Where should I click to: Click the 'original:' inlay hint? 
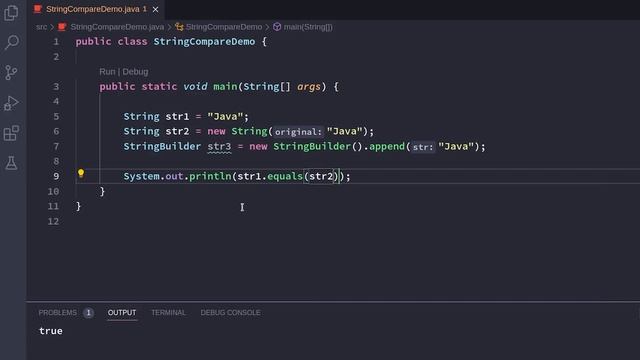(x=298, y=132)
